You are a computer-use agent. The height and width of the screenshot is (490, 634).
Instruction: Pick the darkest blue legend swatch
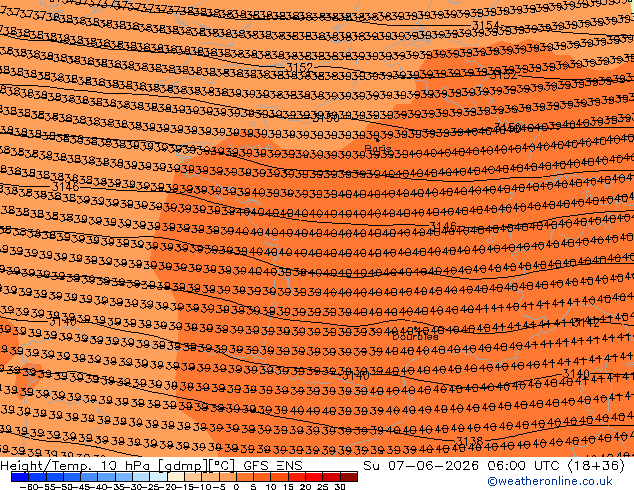20,477
